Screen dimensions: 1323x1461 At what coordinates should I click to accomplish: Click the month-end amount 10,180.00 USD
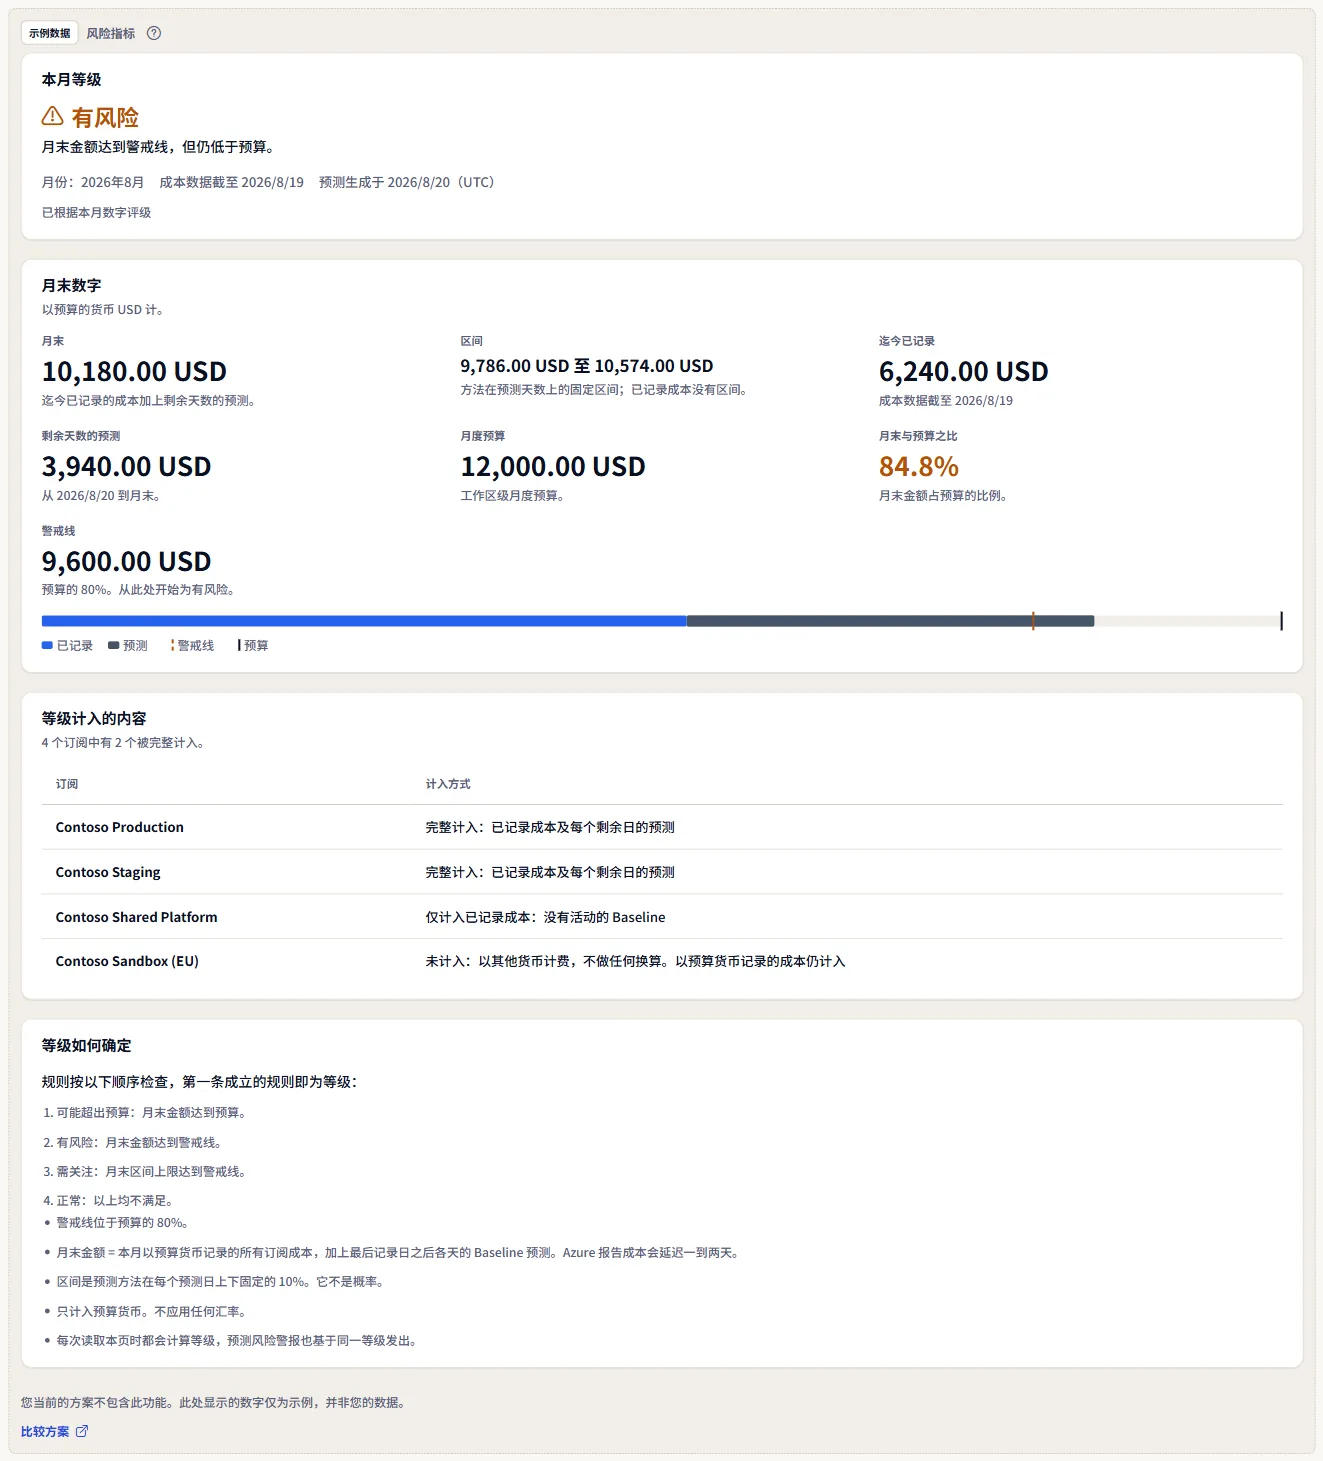coord(134,372)
